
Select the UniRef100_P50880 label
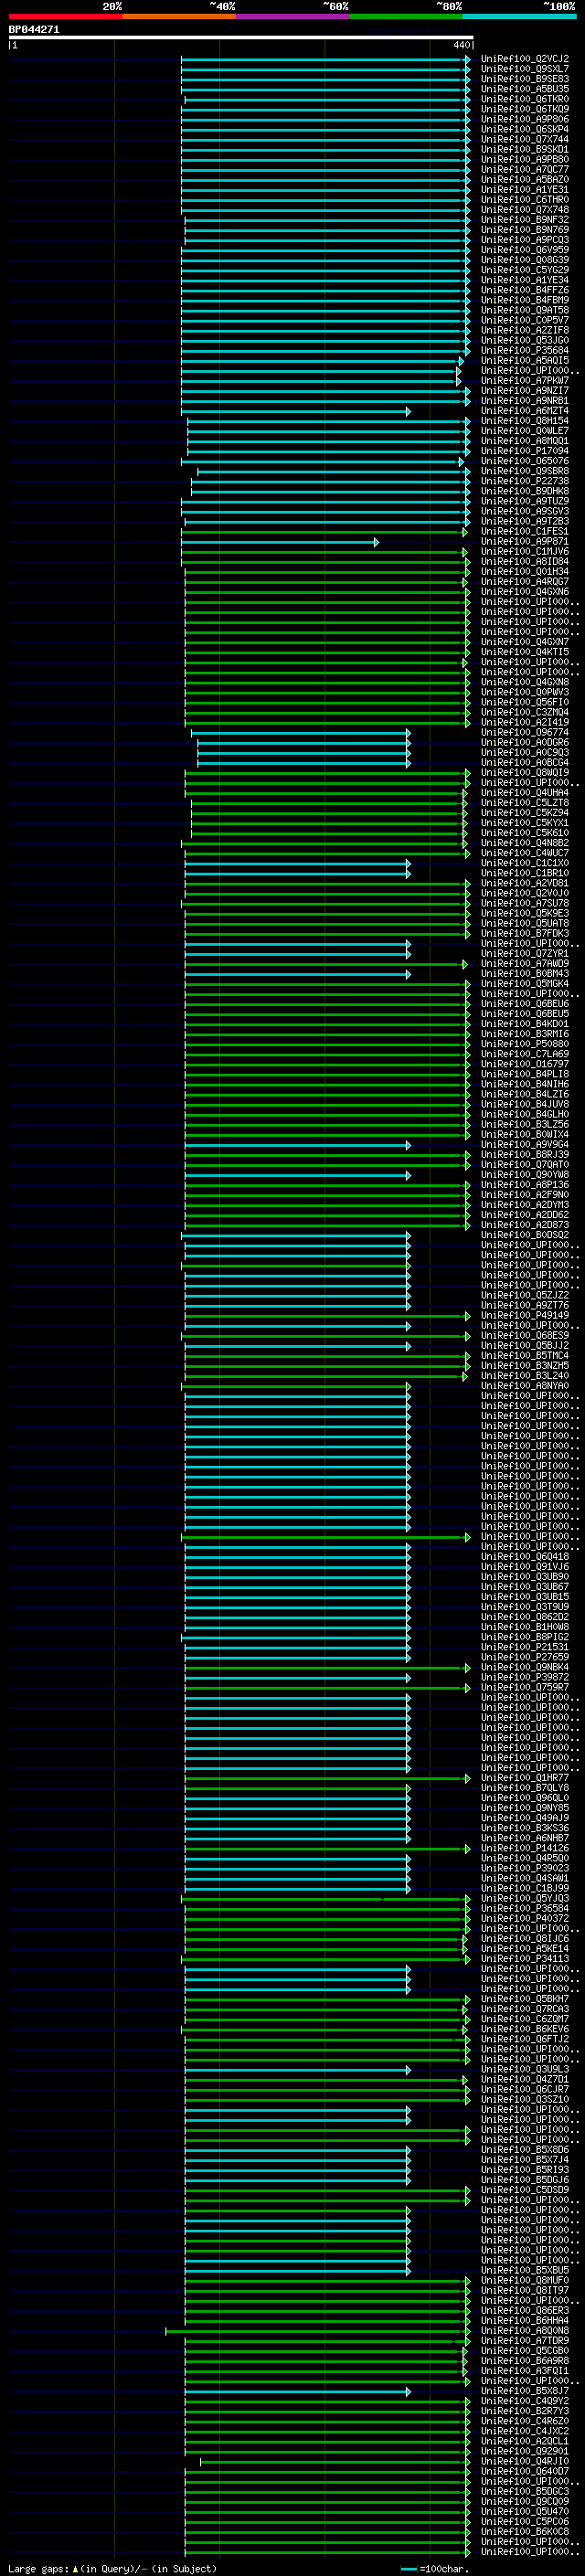click(525, 1044)
